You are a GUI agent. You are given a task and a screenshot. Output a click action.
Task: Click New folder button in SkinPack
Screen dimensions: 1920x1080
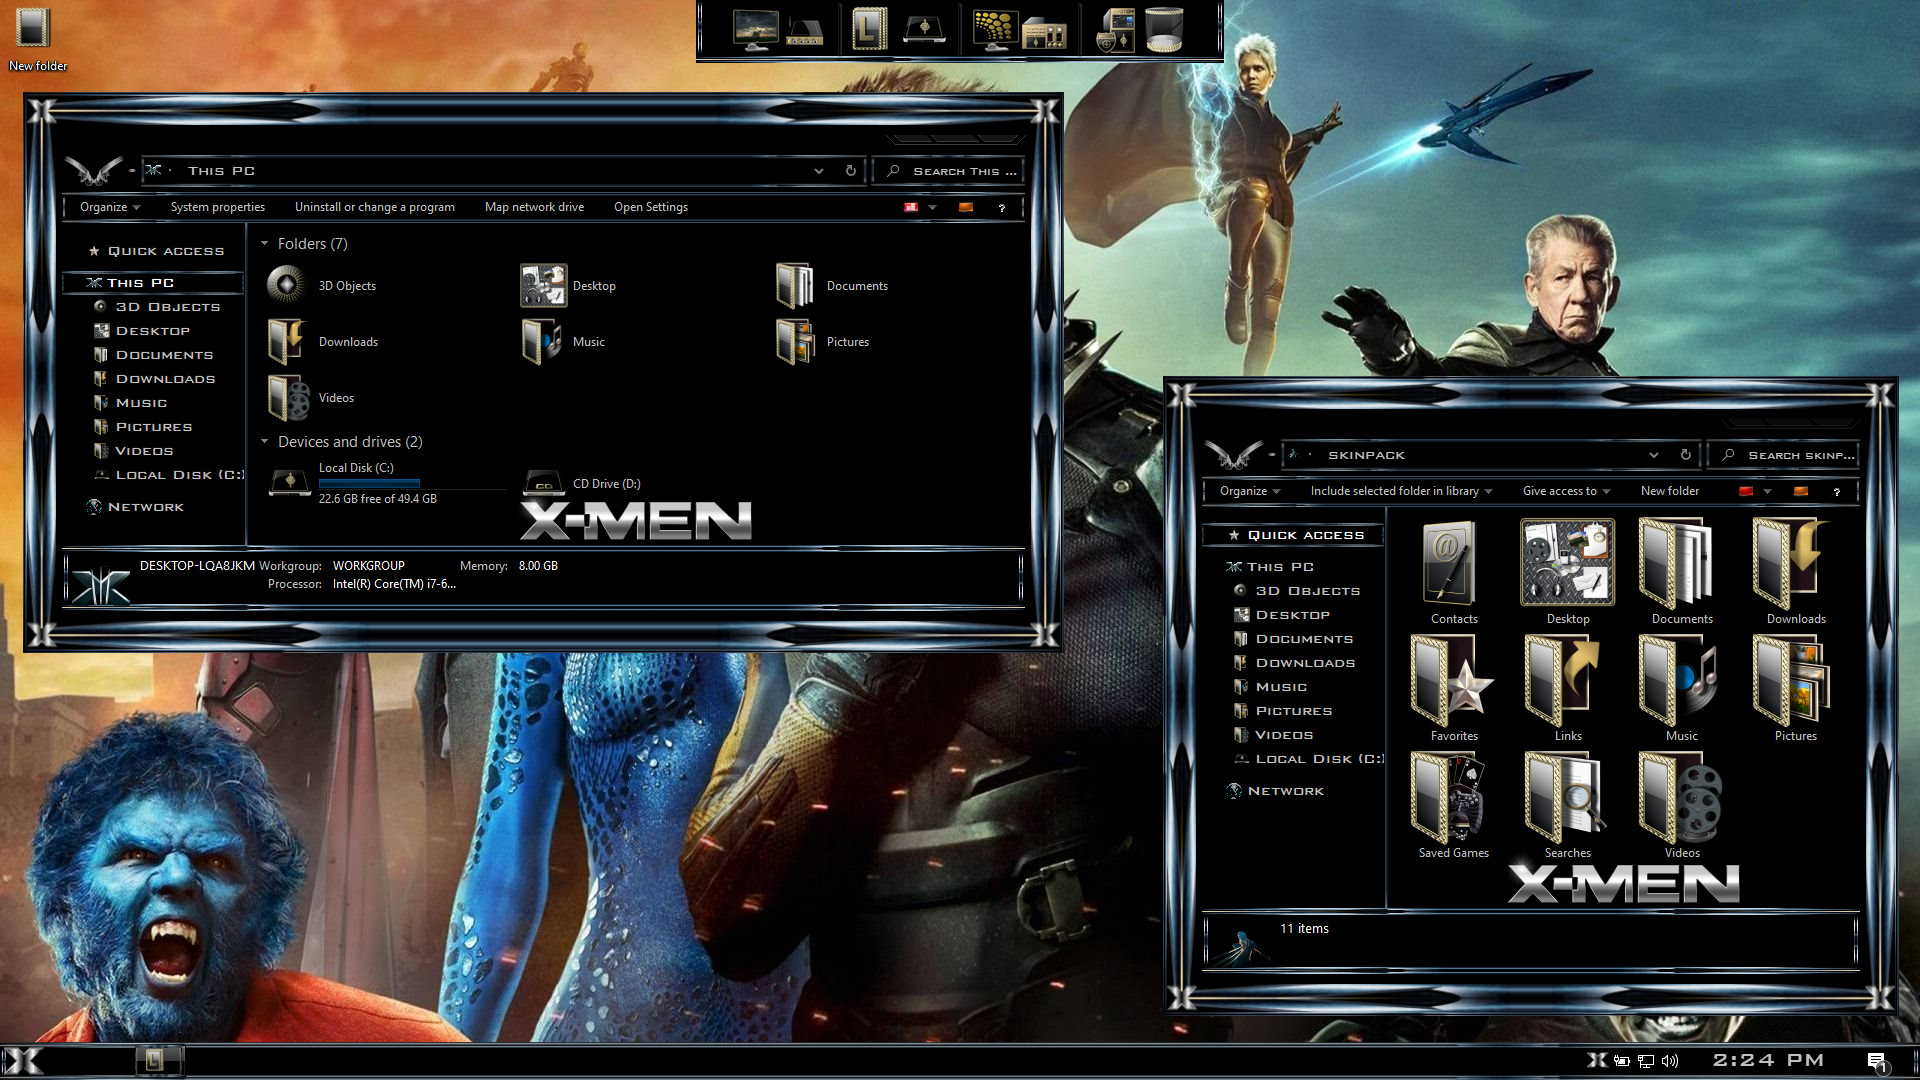click(1669, 491)
